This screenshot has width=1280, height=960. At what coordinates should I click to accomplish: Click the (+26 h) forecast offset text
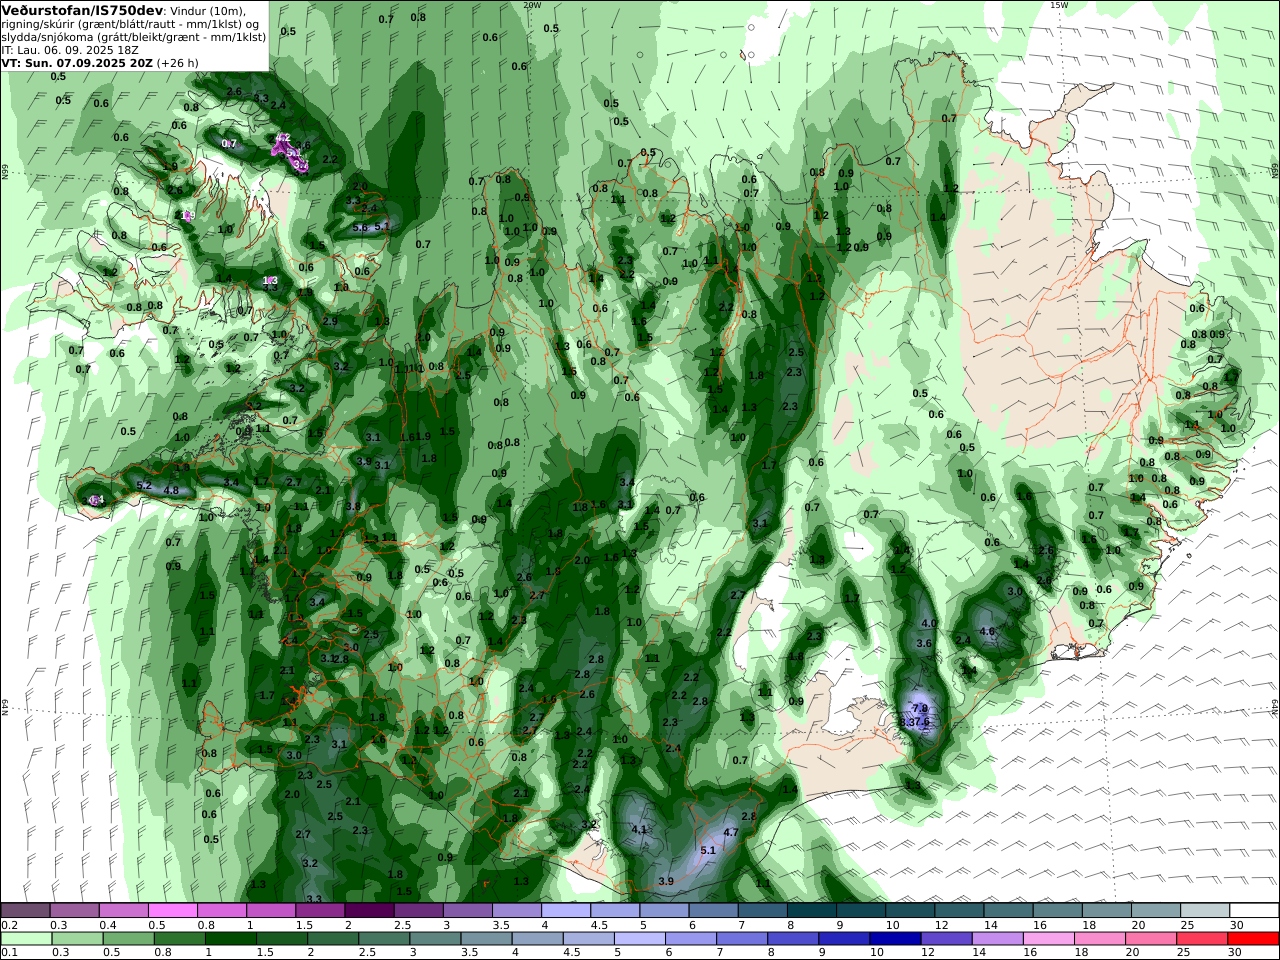point(177,62)
